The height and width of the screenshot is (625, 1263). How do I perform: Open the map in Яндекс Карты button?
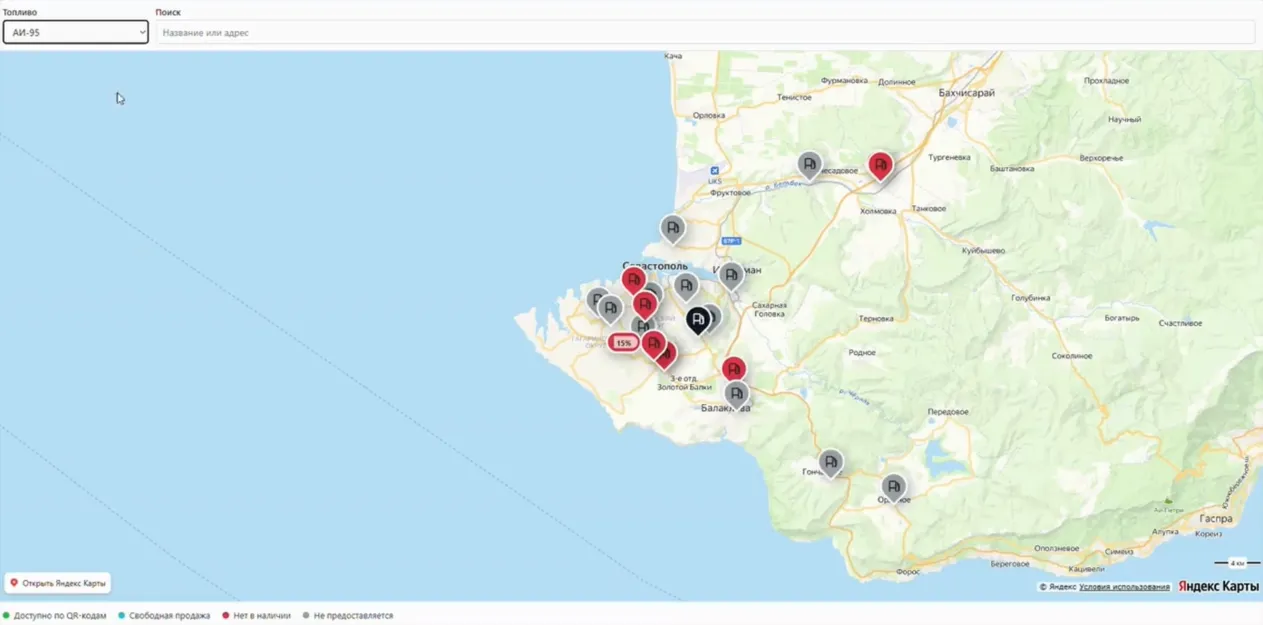coord(57,583)
